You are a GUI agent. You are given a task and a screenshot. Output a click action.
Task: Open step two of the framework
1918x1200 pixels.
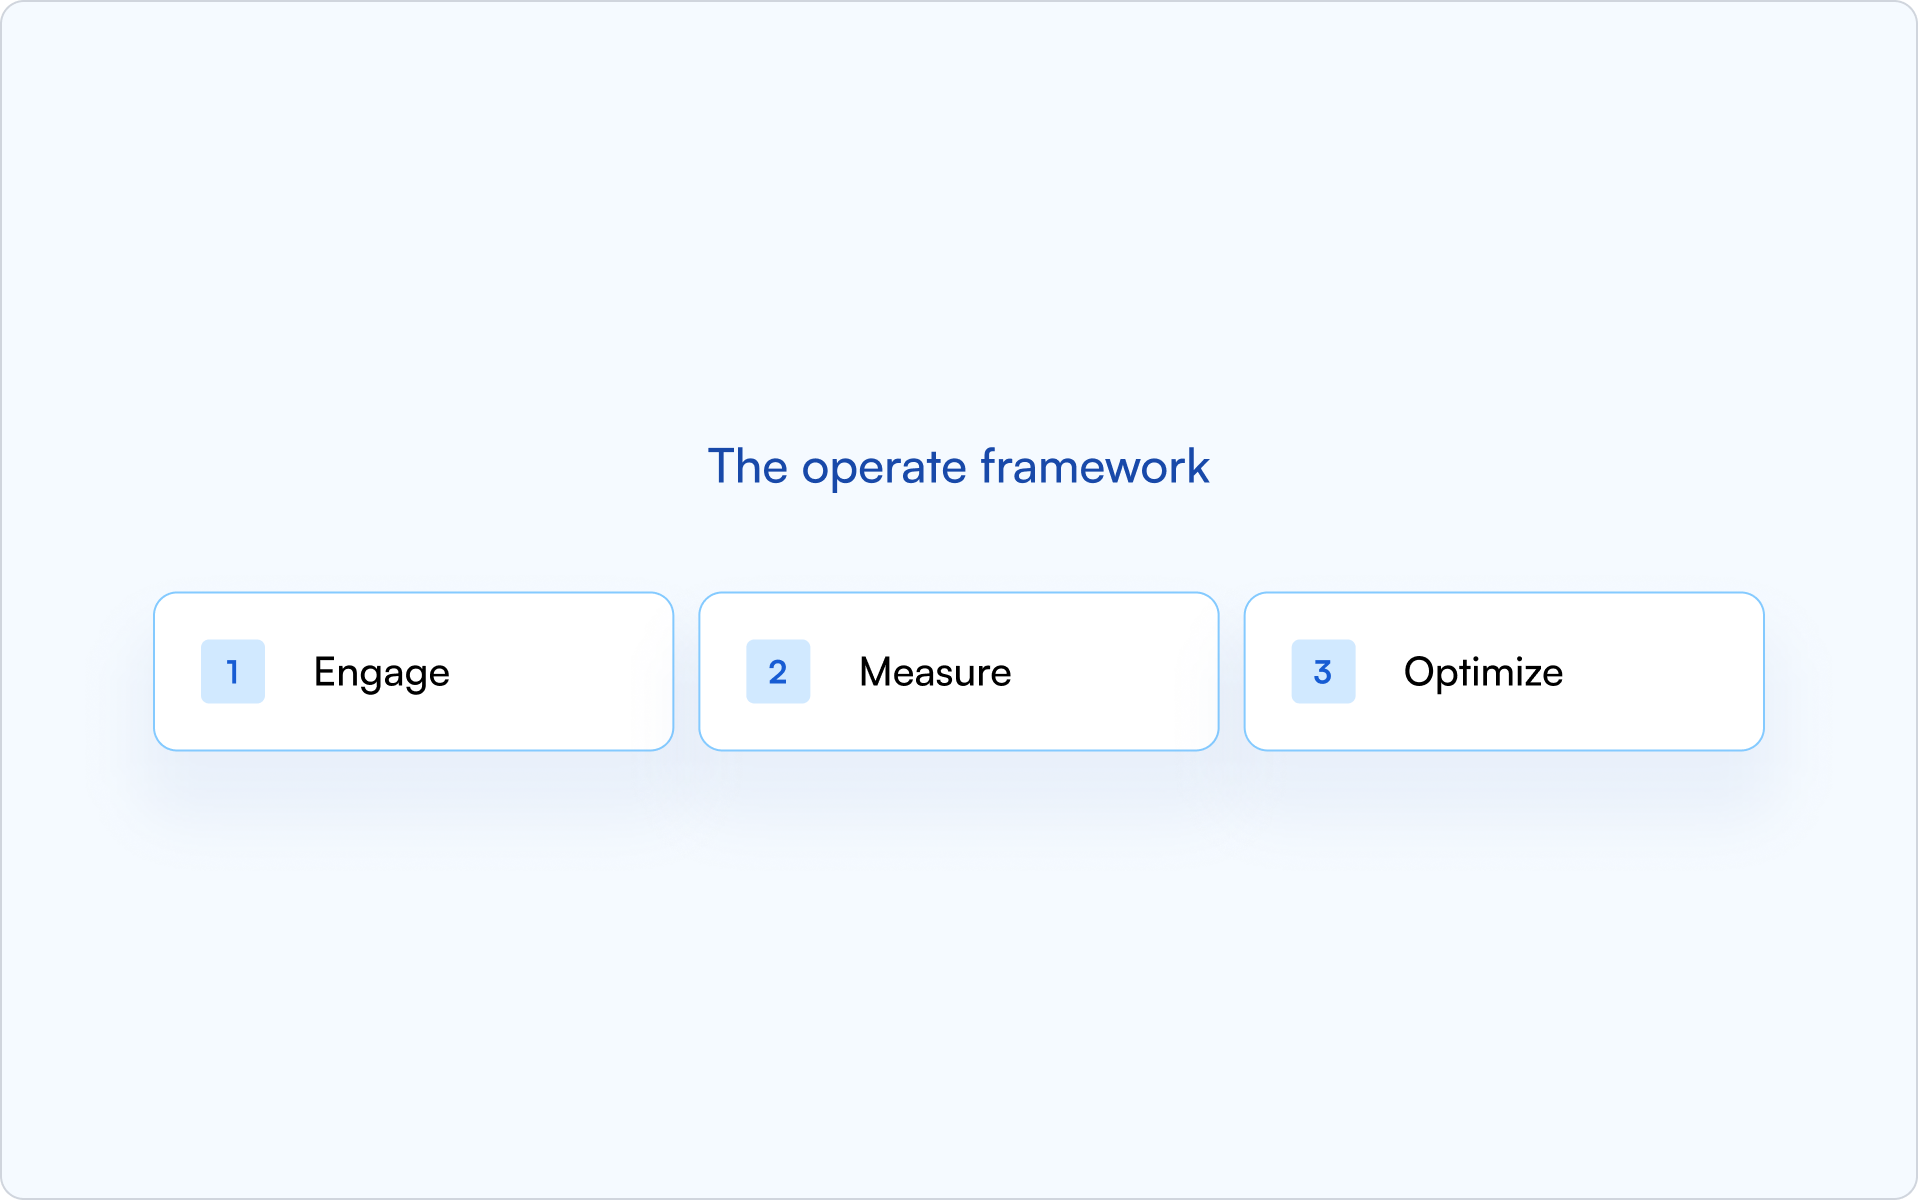[958, 671]
